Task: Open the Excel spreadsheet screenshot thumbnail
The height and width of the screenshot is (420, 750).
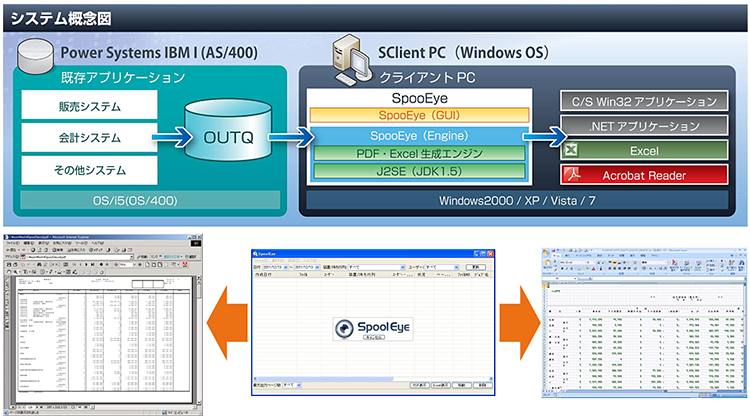Action: click(x=644, y=323)
